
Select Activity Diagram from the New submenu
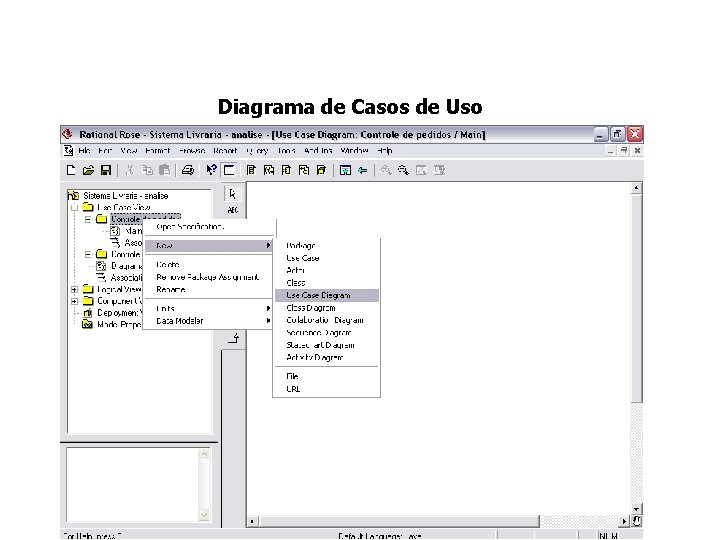pyautogui.click(x=326, y=358)
